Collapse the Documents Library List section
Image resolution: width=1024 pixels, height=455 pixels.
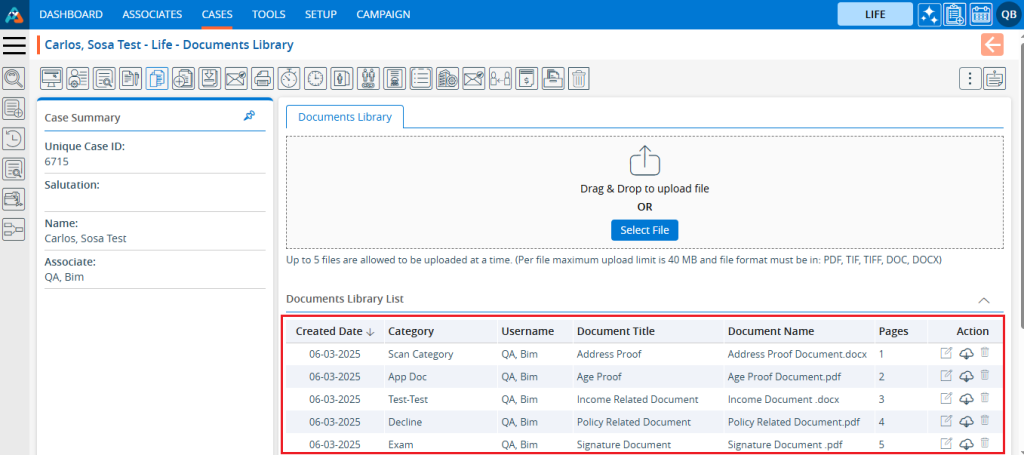coord(984,299)
